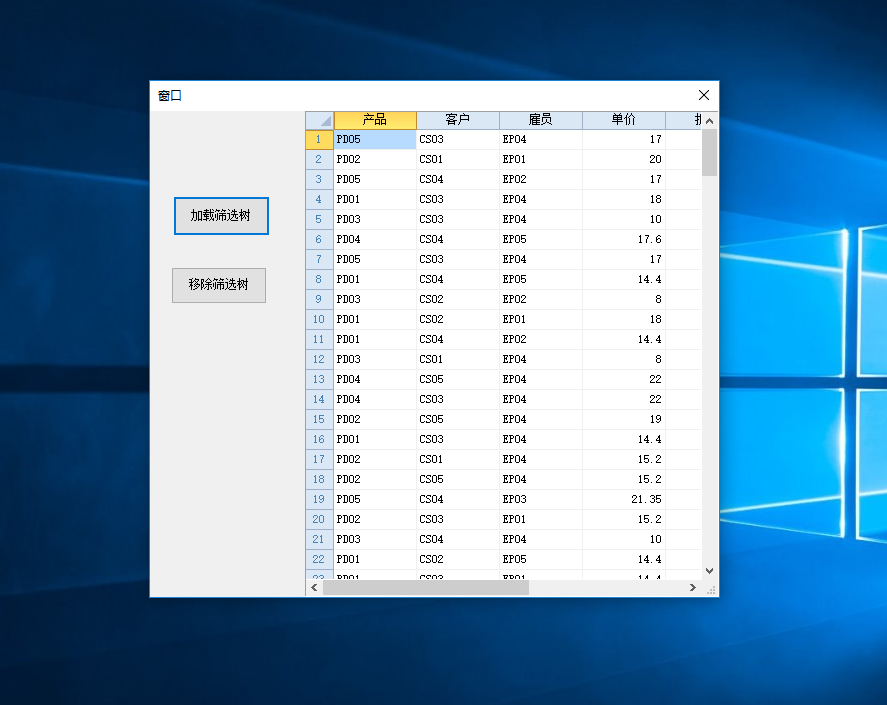This screenshot has width=887, height=705.
Task: Select row header number 22
Action: coord(320,560)
